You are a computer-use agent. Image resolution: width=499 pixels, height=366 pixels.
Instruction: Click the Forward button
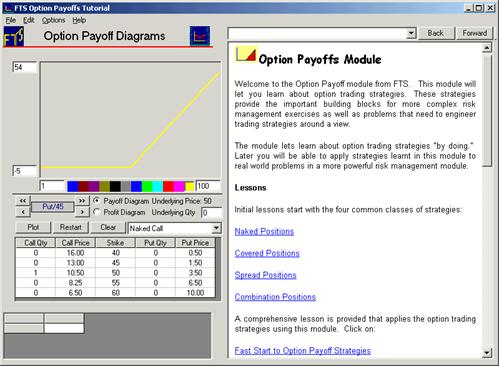pyautogui.click(x=474, y=33)
